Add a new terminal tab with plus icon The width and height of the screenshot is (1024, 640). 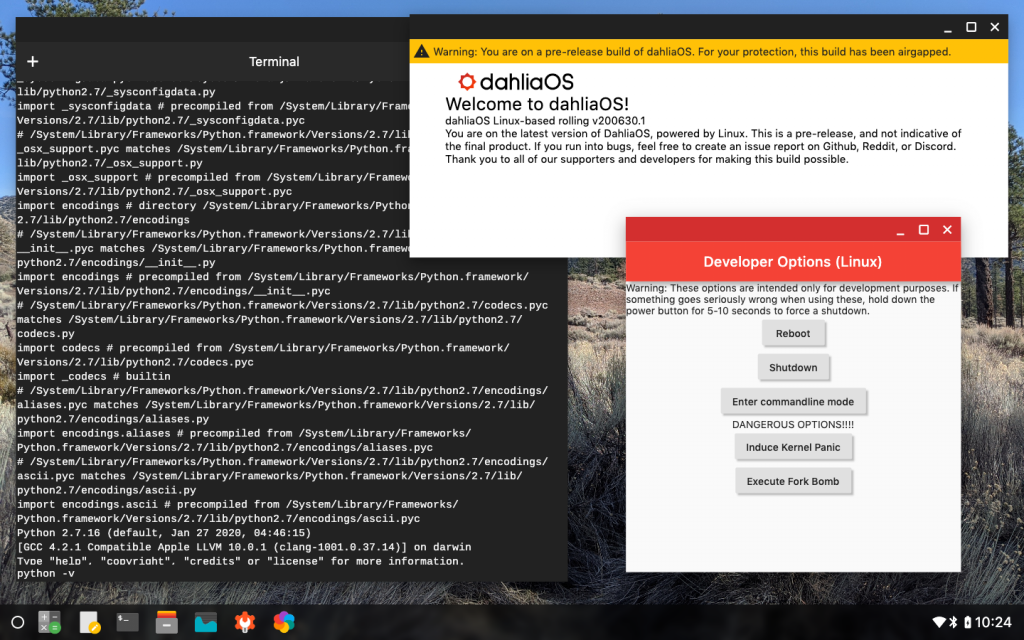33,62
